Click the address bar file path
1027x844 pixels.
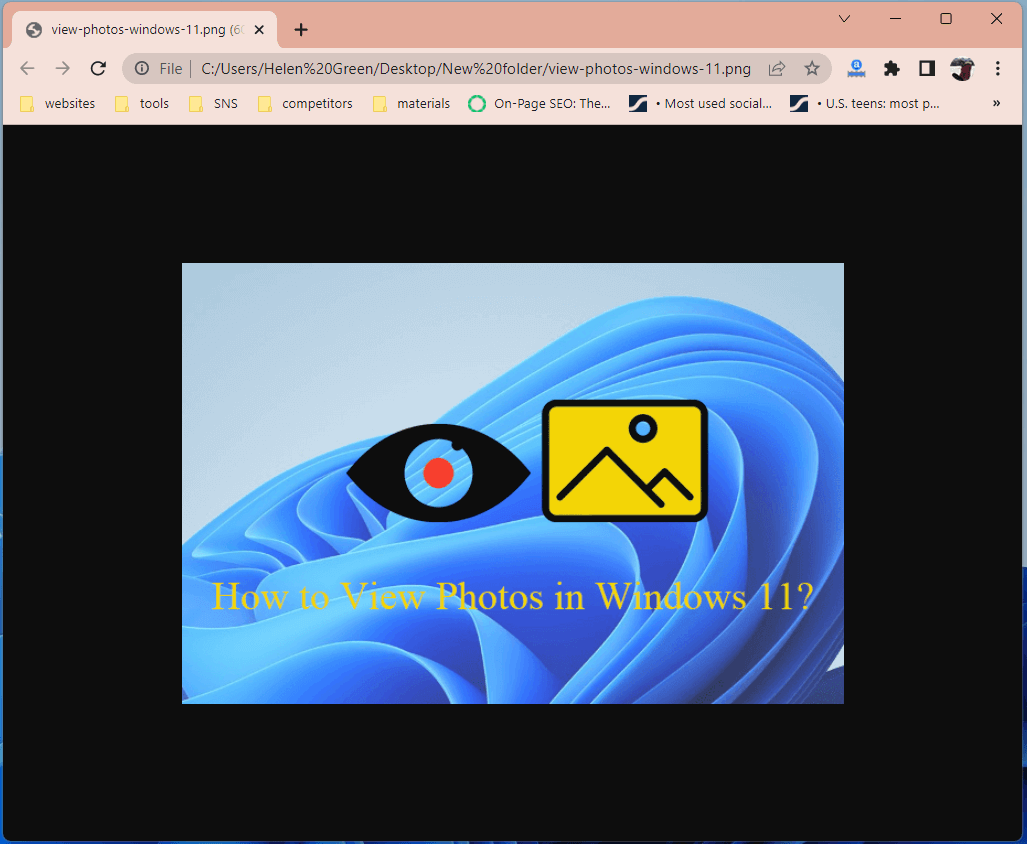click(476, 69)
